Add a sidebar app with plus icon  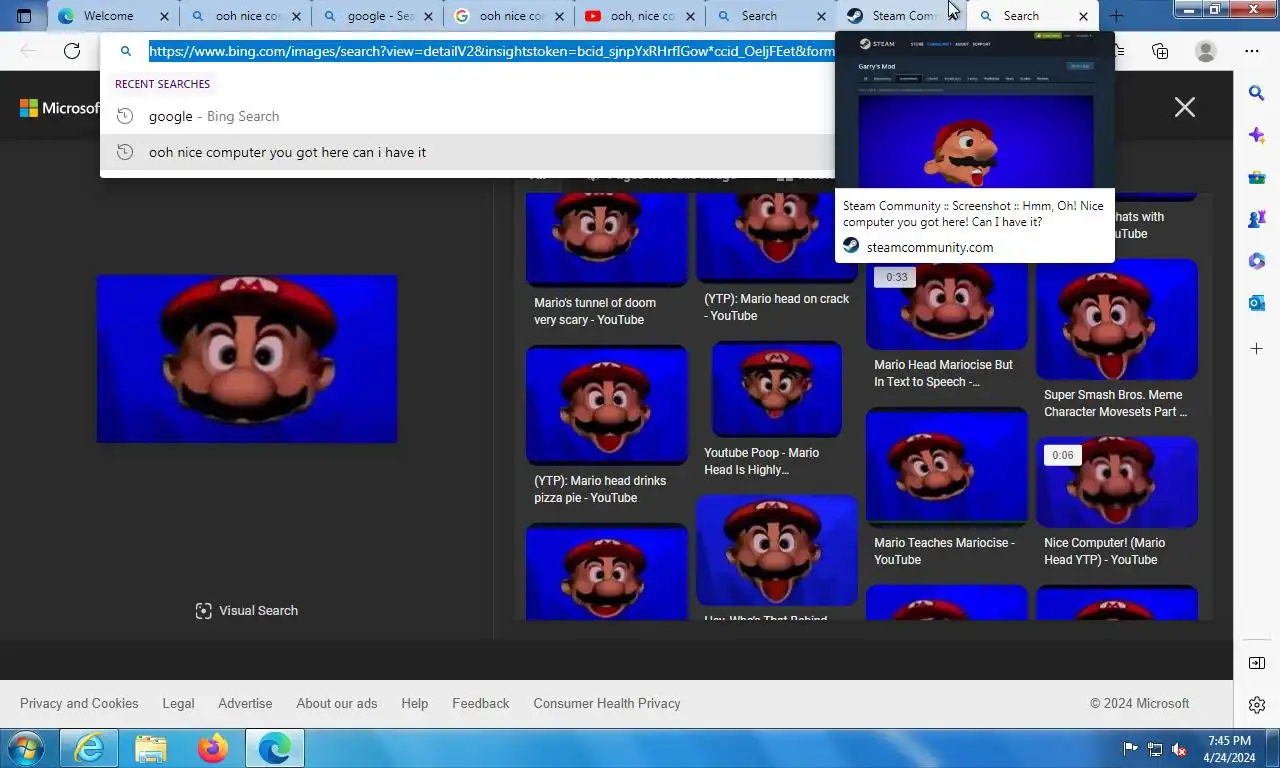pyautogui.click(x=1257, y=349)
